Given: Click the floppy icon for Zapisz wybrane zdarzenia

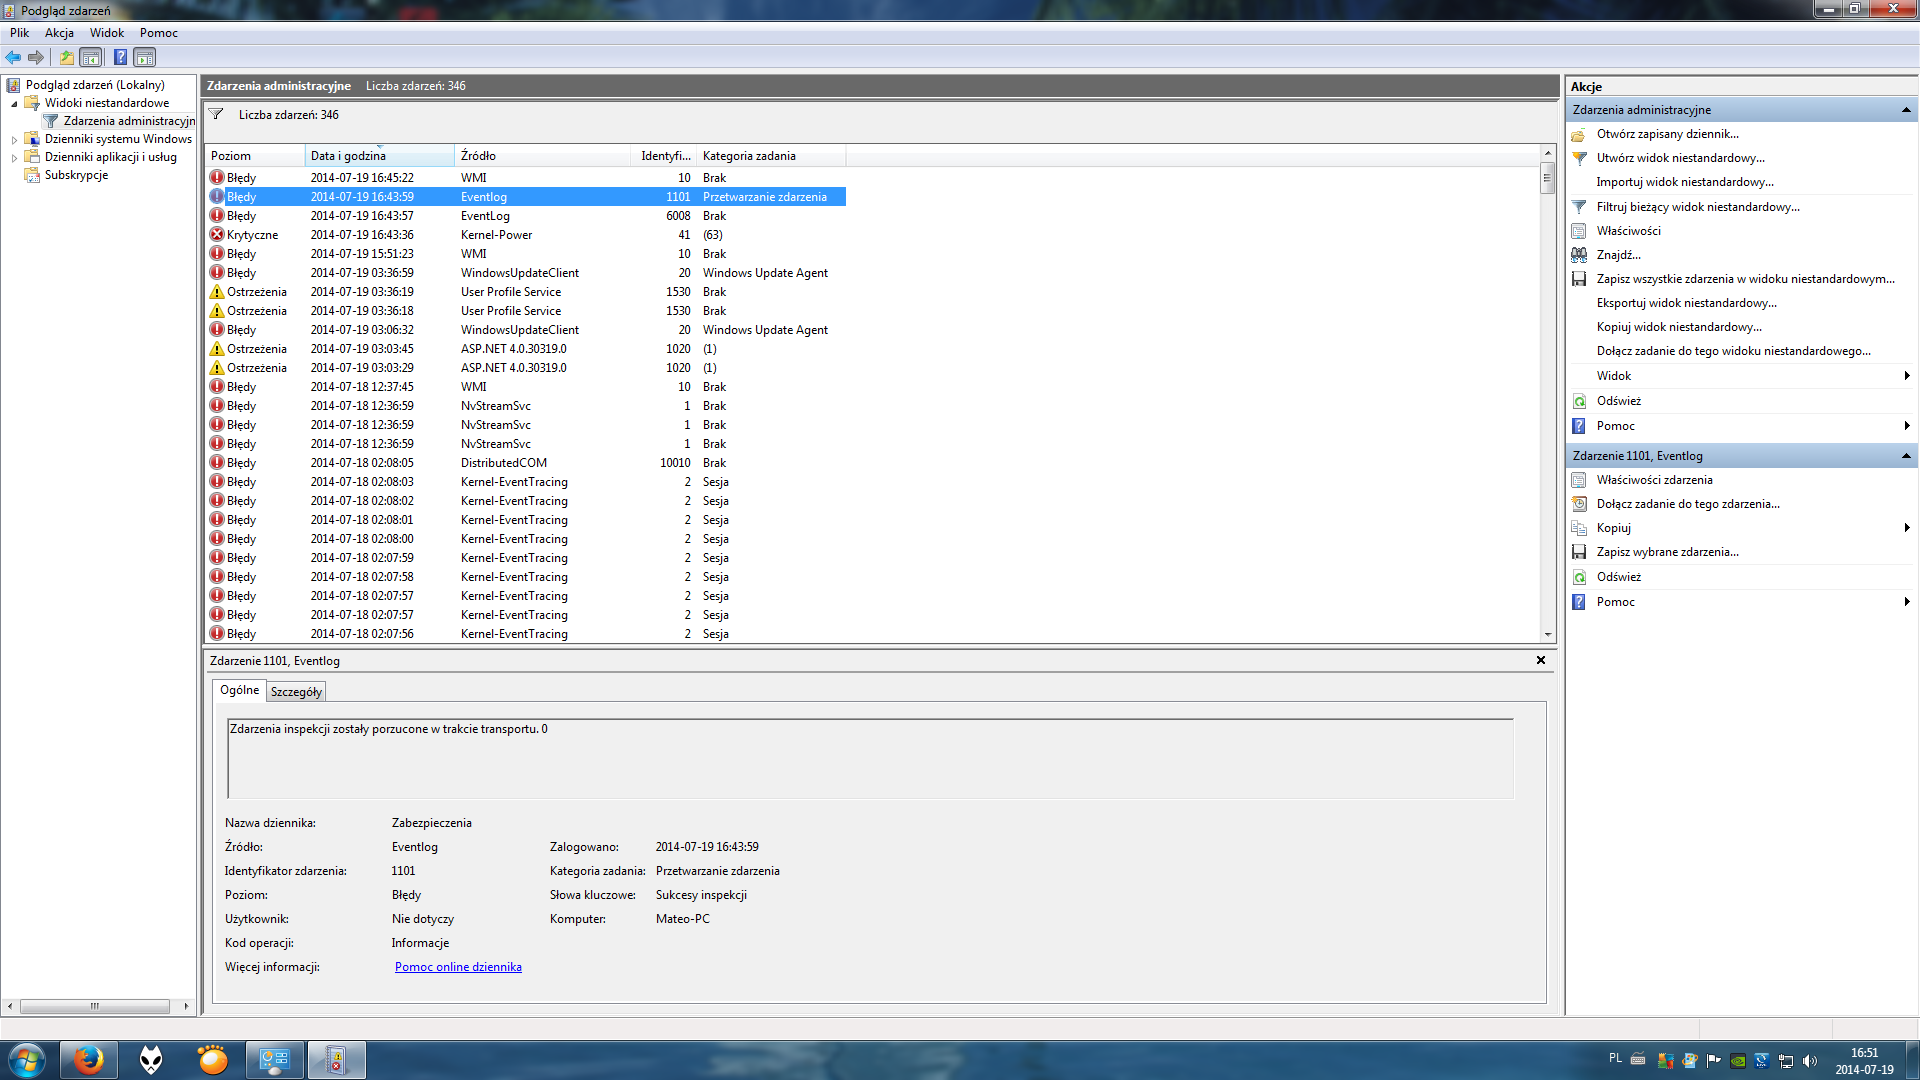Looking at the screenshot, I should tap(1579, 552).
